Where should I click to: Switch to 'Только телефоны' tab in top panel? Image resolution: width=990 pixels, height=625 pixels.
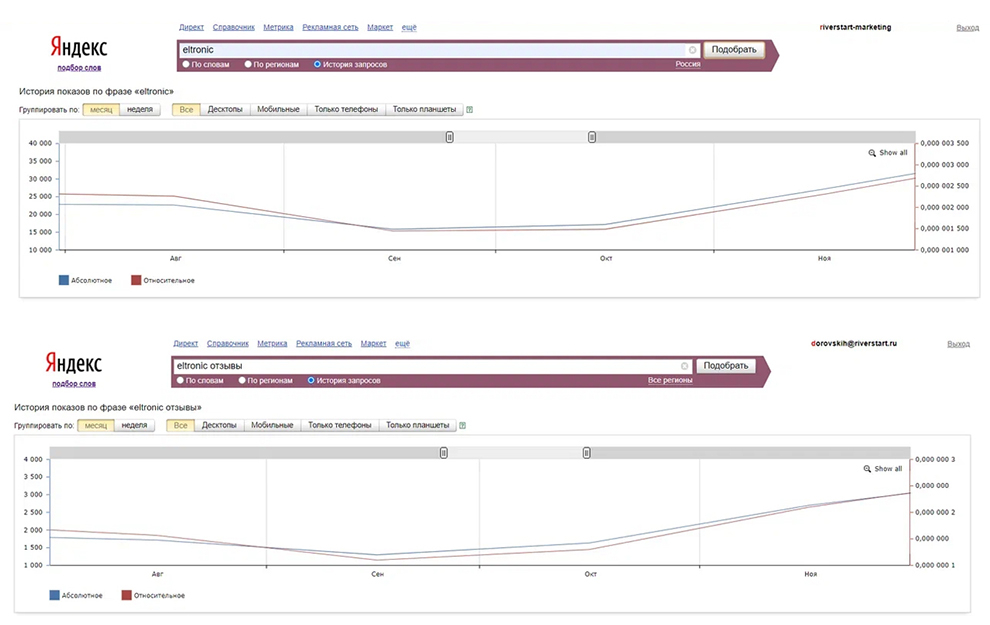point(346,110)
